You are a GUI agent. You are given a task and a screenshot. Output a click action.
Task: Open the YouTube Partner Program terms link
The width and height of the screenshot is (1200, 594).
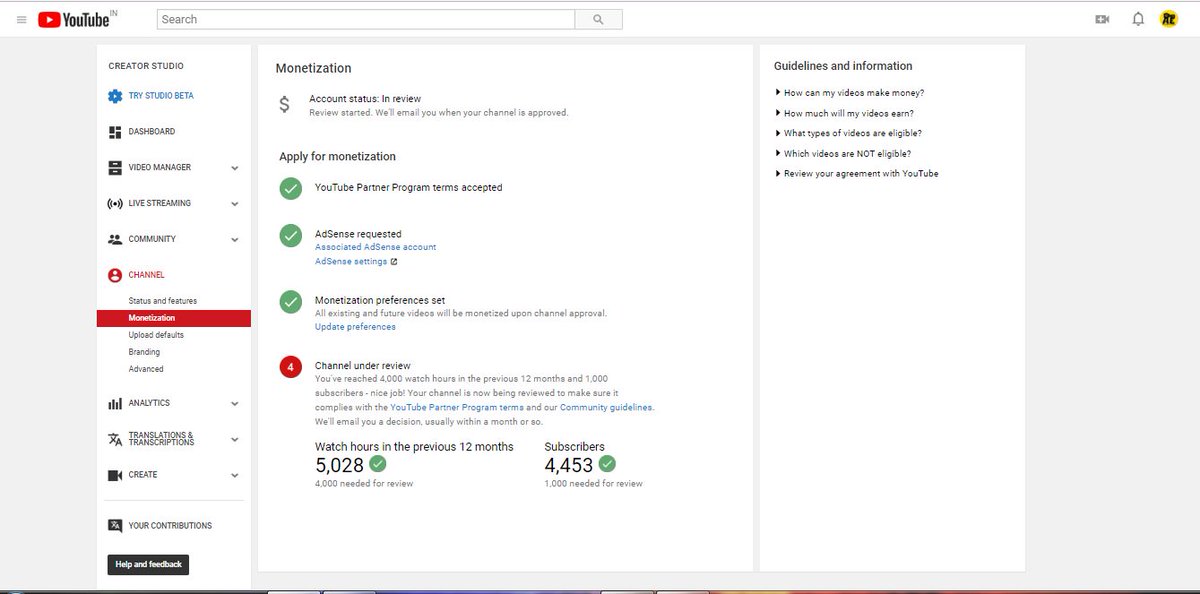point(457,408)
